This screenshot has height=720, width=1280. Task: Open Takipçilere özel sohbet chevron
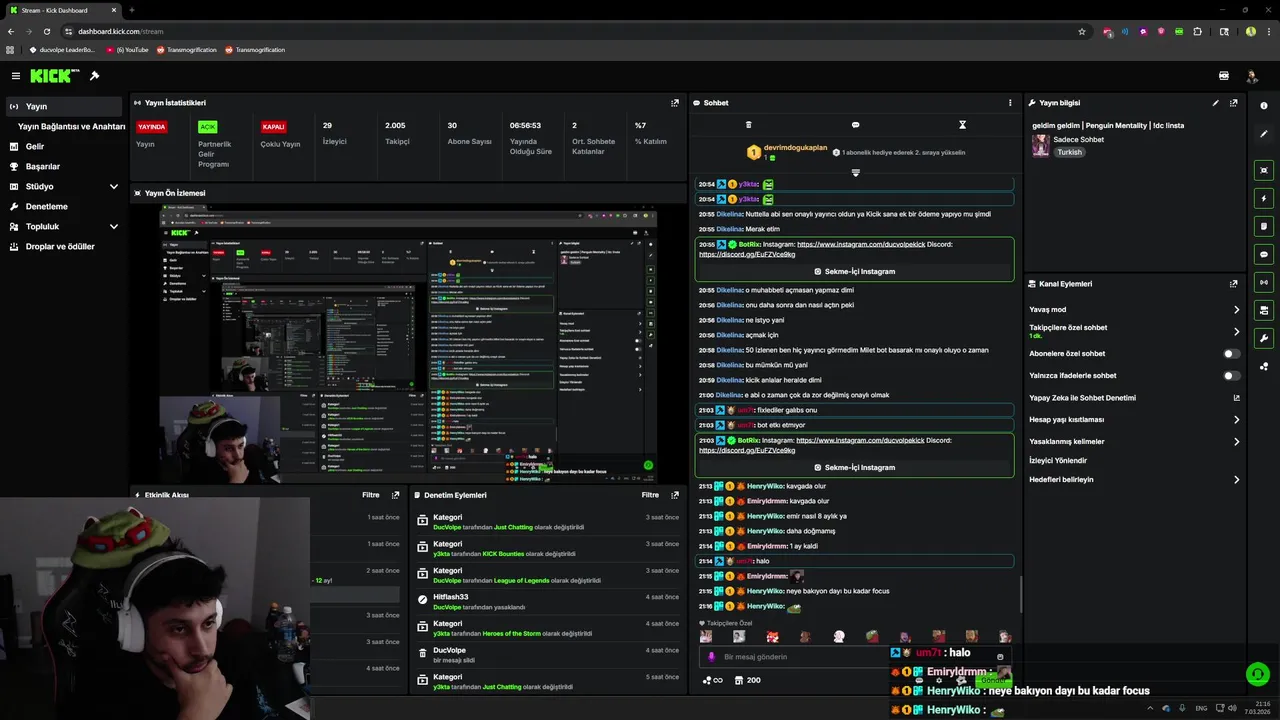(x=1236, y=332)
